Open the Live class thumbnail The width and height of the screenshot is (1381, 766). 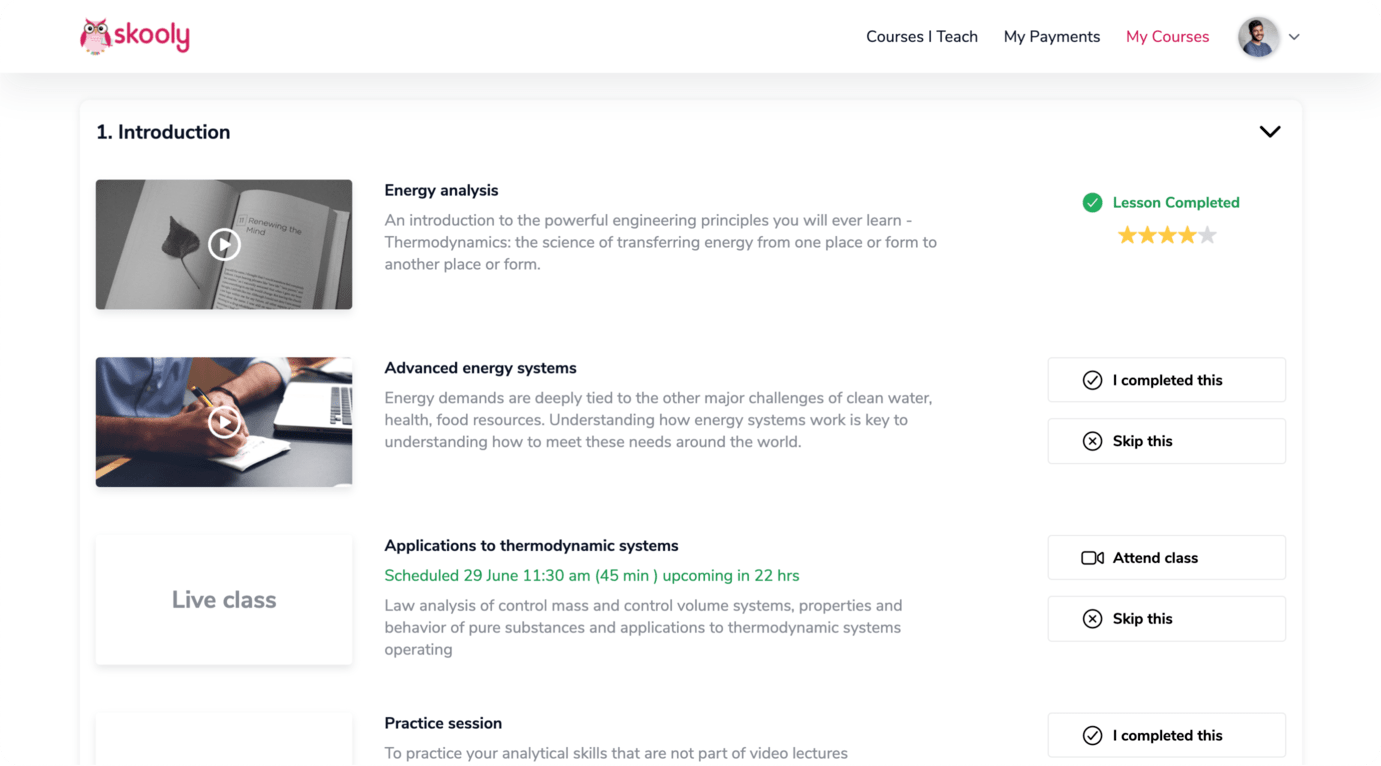224,599
